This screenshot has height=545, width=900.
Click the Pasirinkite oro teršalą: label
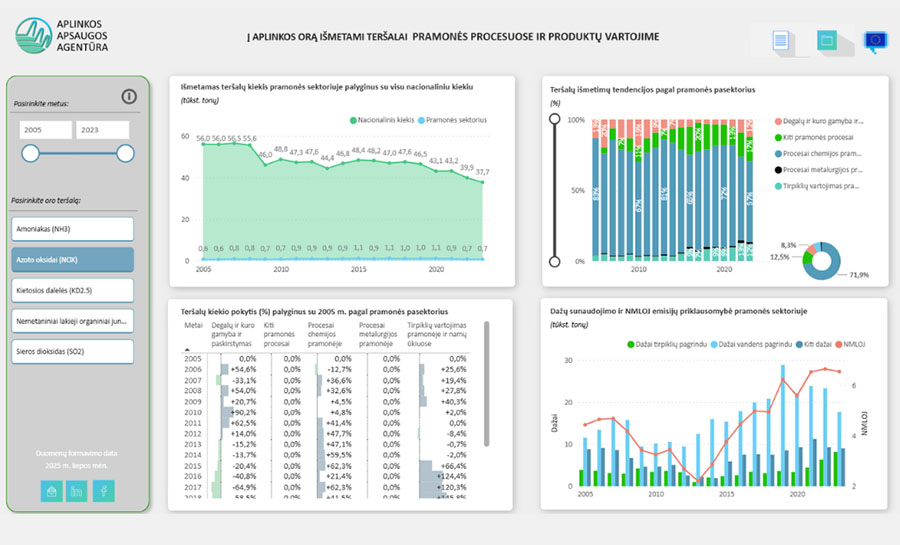click(46, 201)
